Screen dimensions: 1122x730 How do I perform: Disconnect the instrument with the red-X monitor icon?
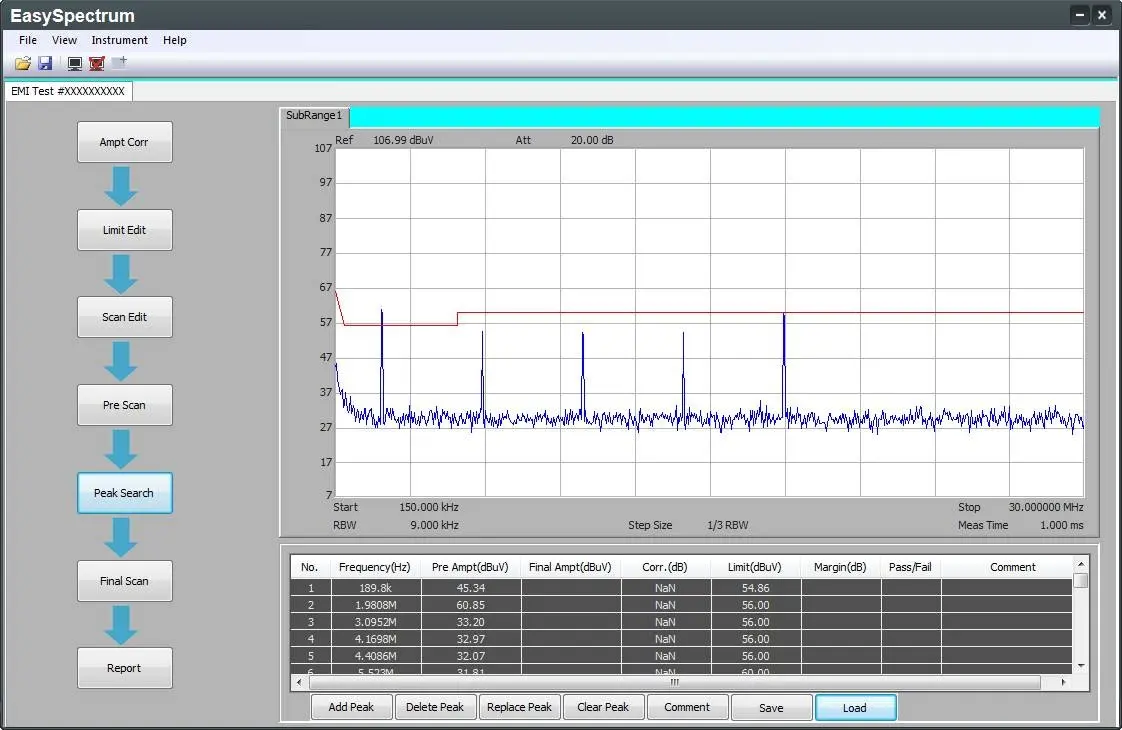click(x=96, y=62)
